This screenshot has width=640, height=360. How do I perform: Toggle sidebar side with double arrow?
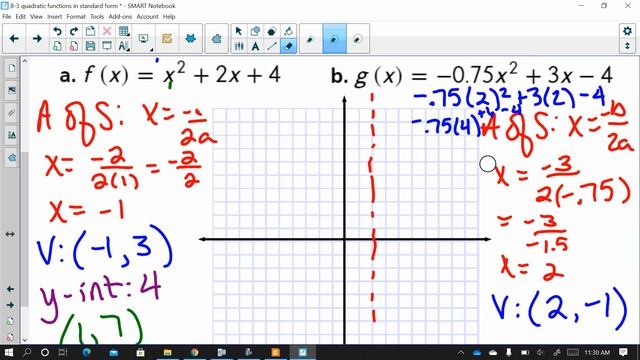coord(10,234)
